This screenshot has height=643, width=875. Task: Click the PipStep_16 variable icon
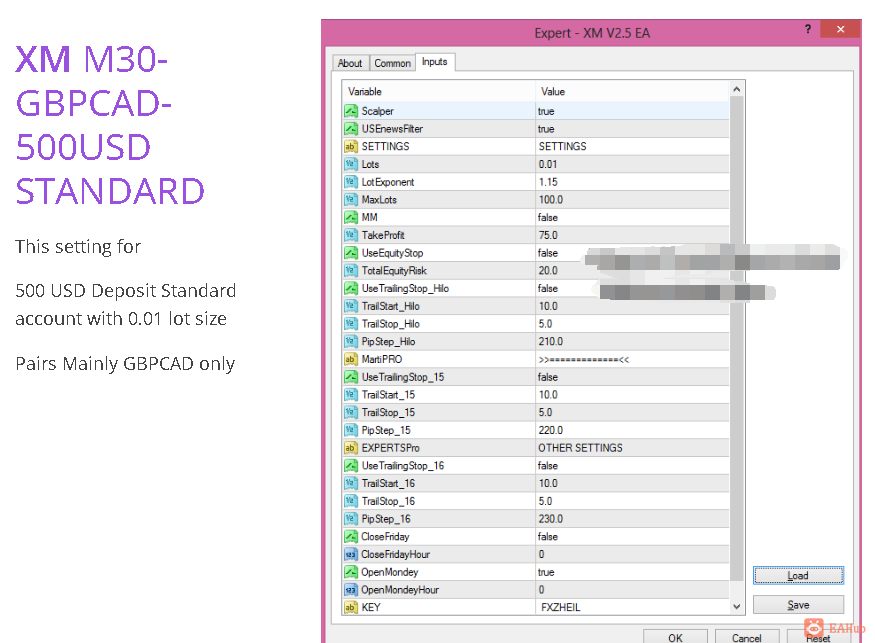(350, 519)
